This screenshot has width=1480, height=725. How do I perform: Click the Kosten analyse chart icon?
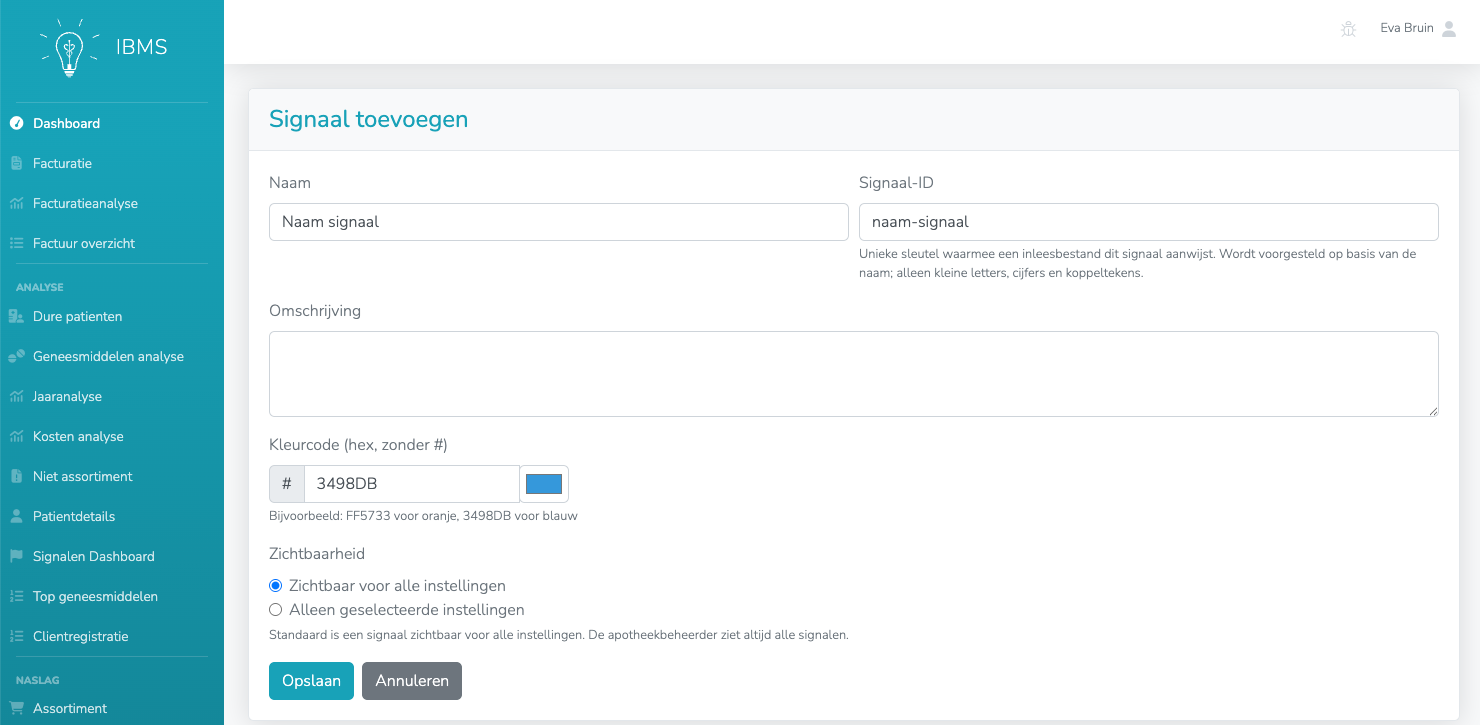click(16, 437)
